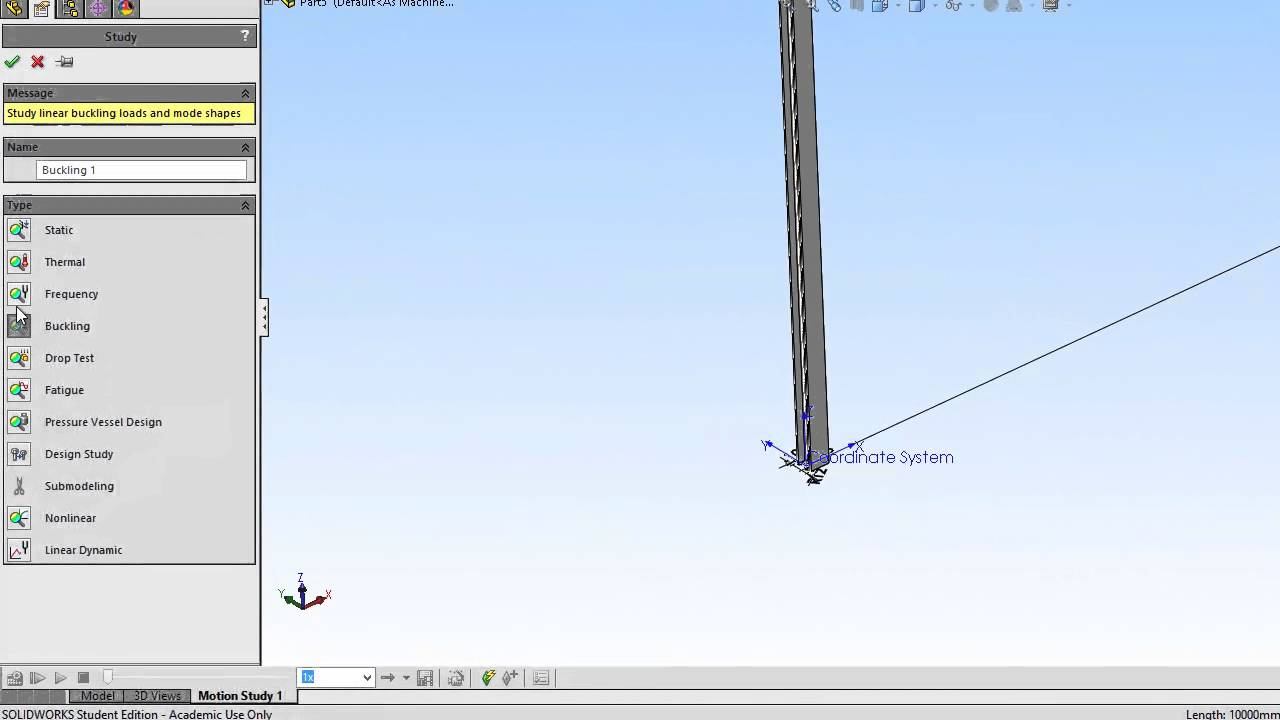Collapse the Message section

point(245,93)
